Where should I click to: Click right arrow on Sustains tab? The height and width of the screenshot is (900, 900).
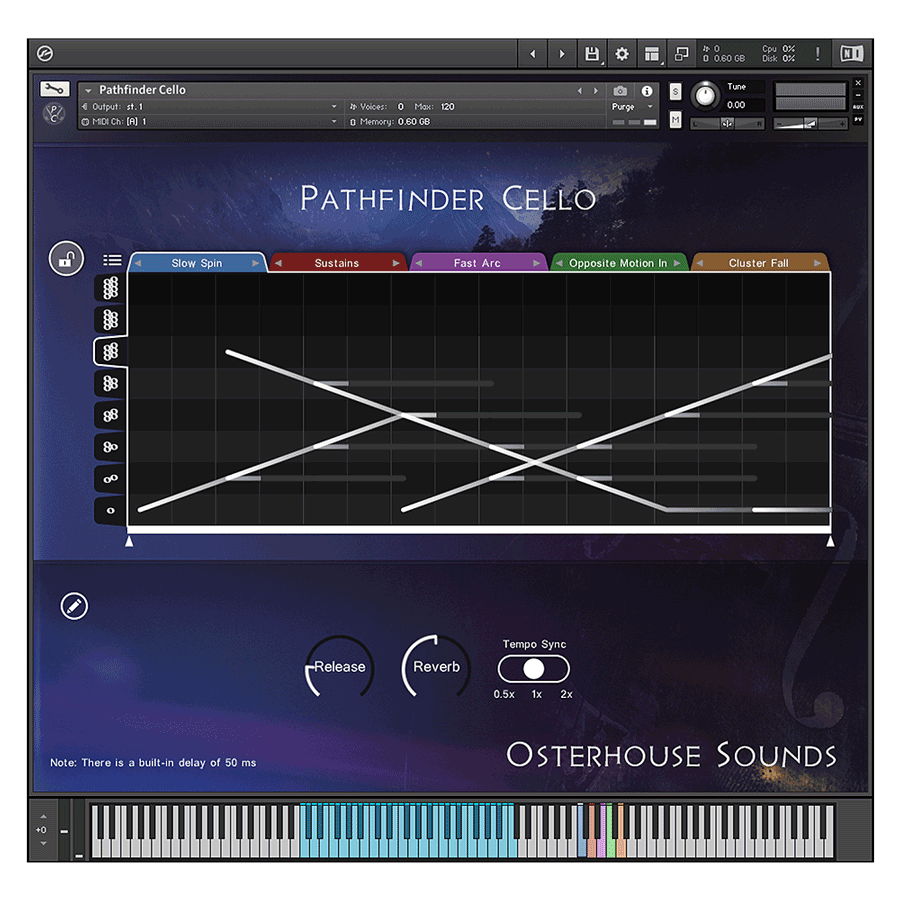[x=396, y=263]
